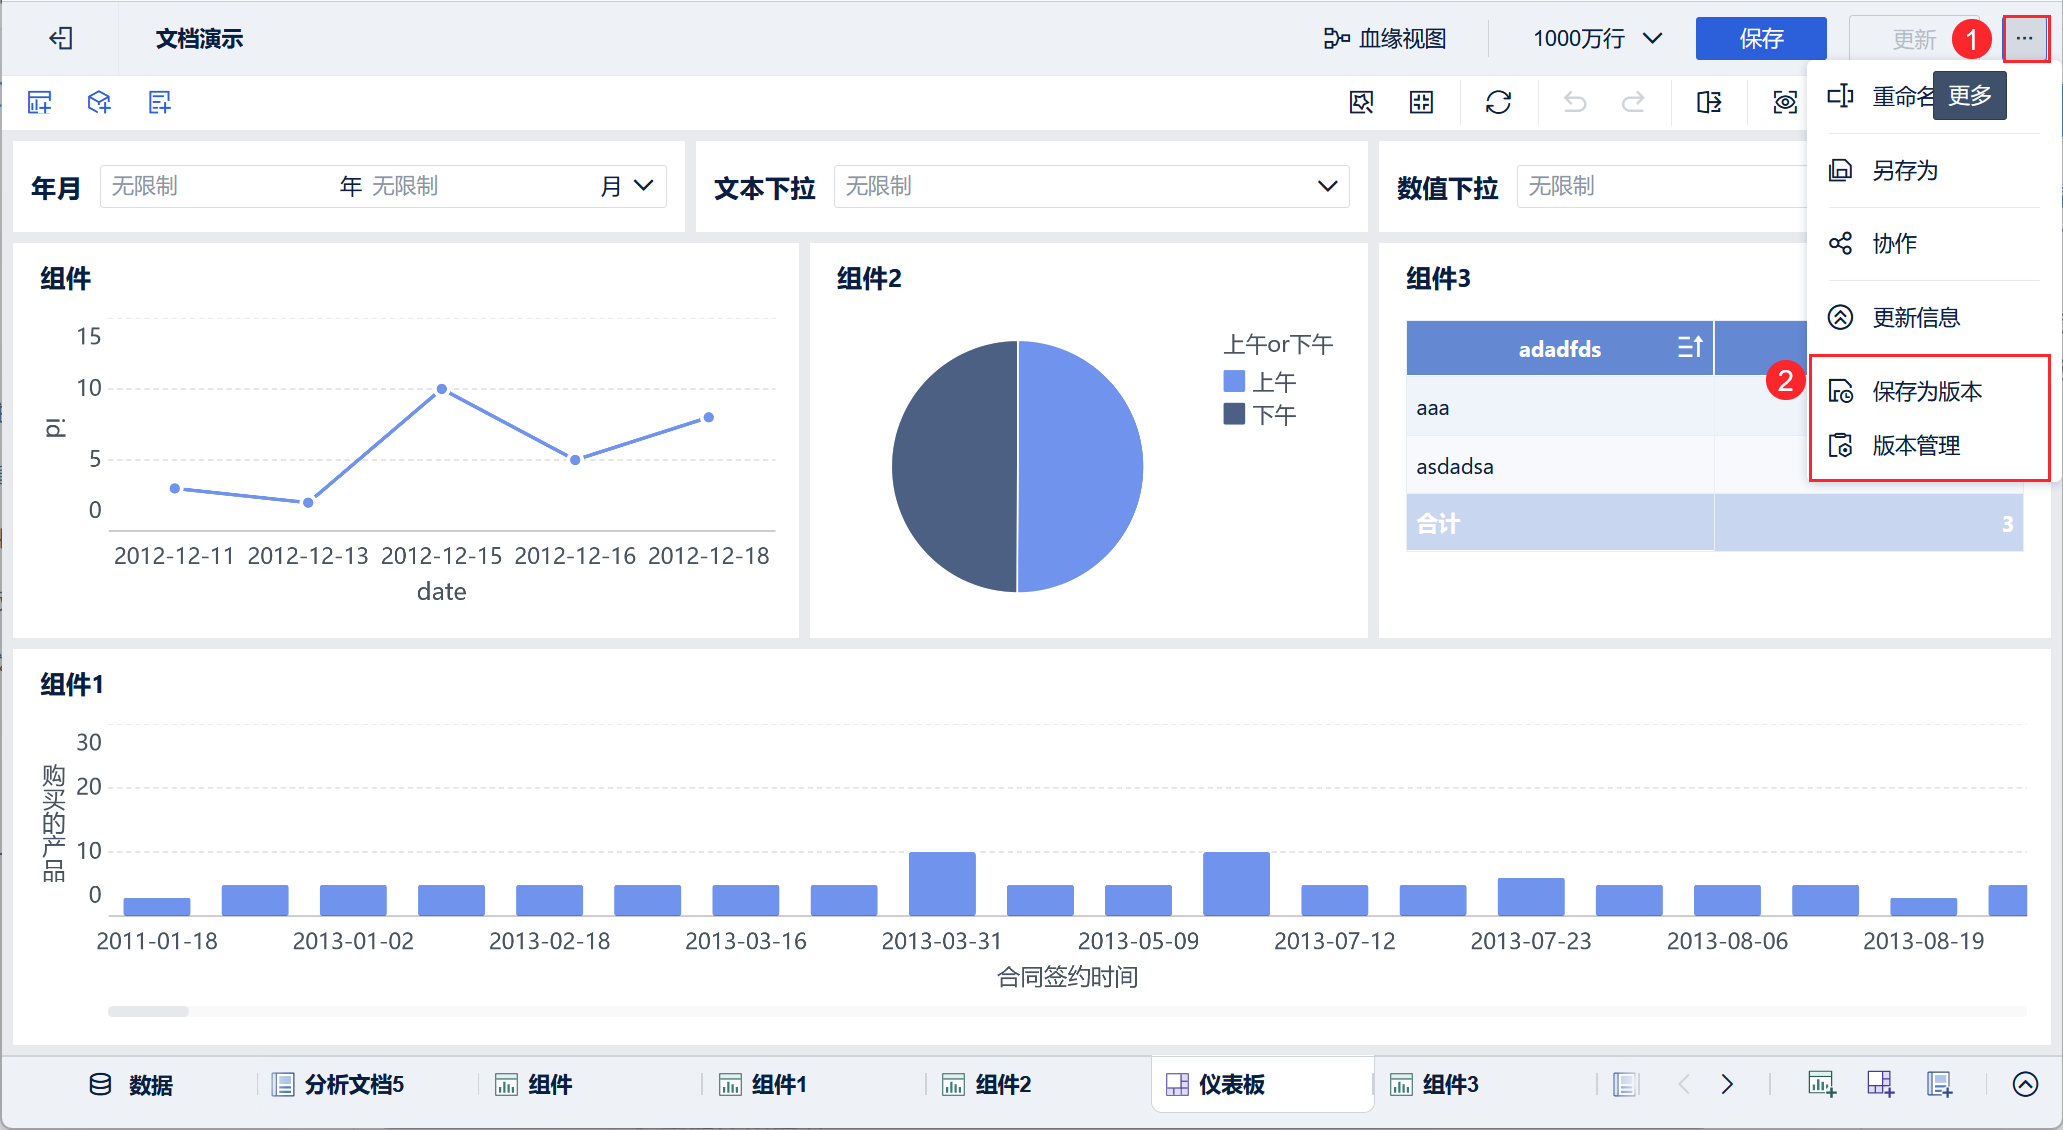Viewport: 2063px width, 1130px height.
Task: Click the collapse circle-arrow icon at bottom right
Action: pyautogui.click(x=2024, y=1084)
